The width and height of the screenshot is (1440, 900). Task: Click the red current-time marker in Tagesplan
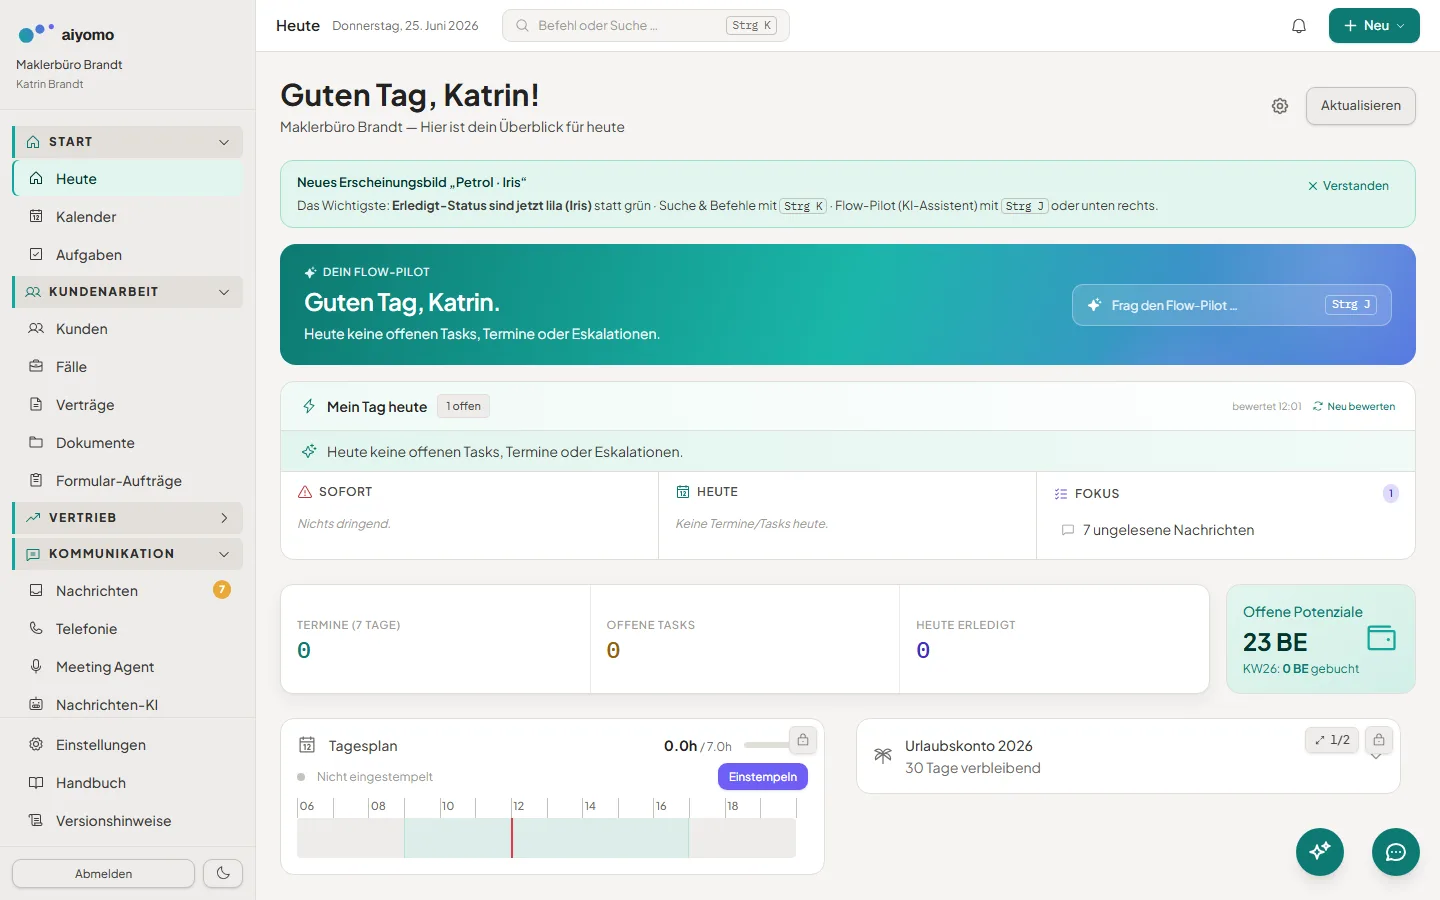(x=512, y=838)
